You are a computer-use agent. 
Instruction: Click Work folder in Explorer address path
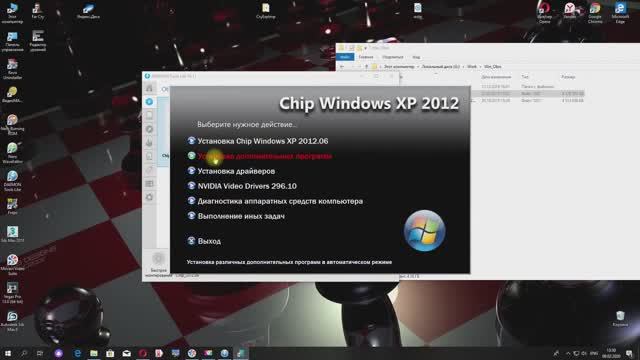[x=472, y=67]
